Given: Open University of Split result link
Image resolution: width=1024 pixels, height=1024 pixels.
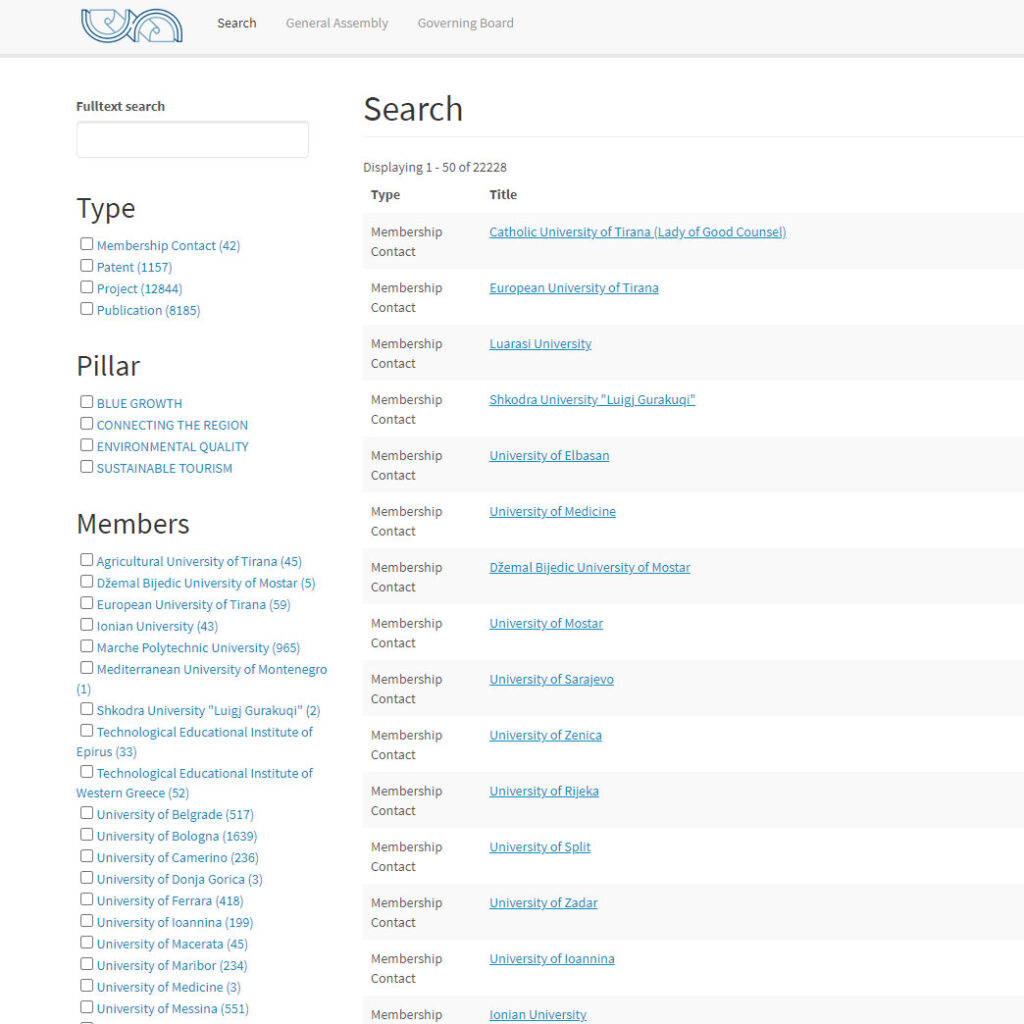Looking at the screenshot, I should [539, 847].
